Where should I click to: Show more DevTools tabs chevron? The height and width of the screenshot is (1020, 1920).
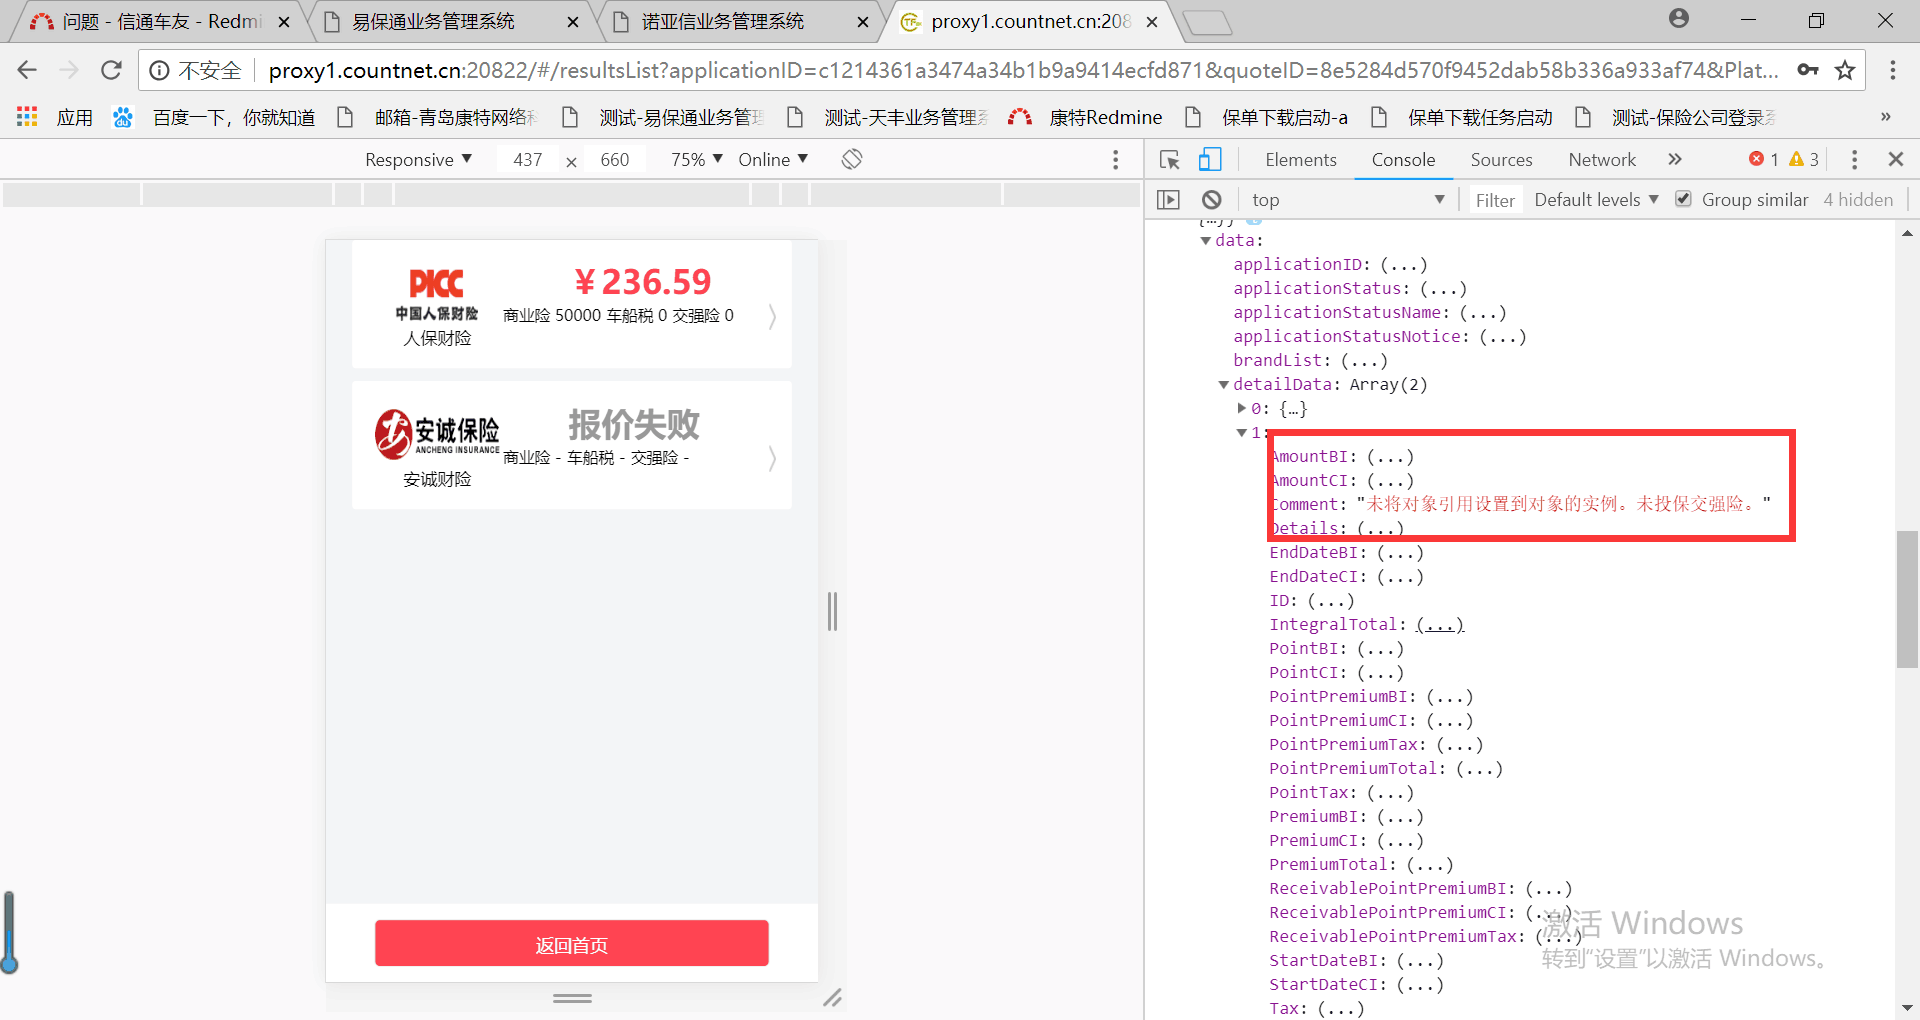[x=1675, y=160]
